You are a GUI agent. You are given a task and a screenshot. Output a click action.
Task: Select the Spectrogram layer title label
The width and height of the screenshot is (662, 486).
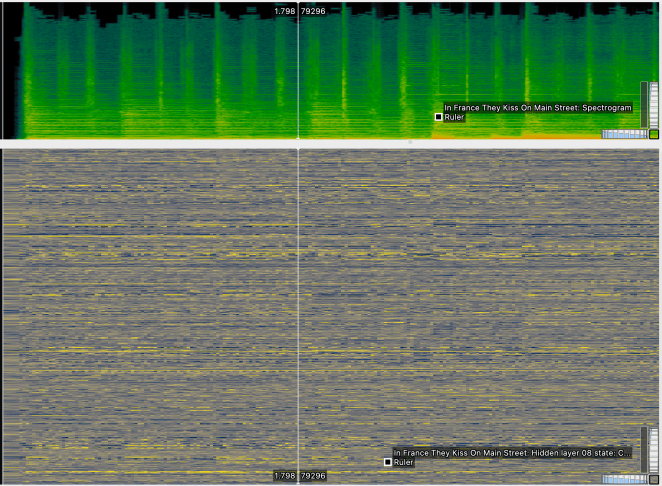(x=522, y=107)
